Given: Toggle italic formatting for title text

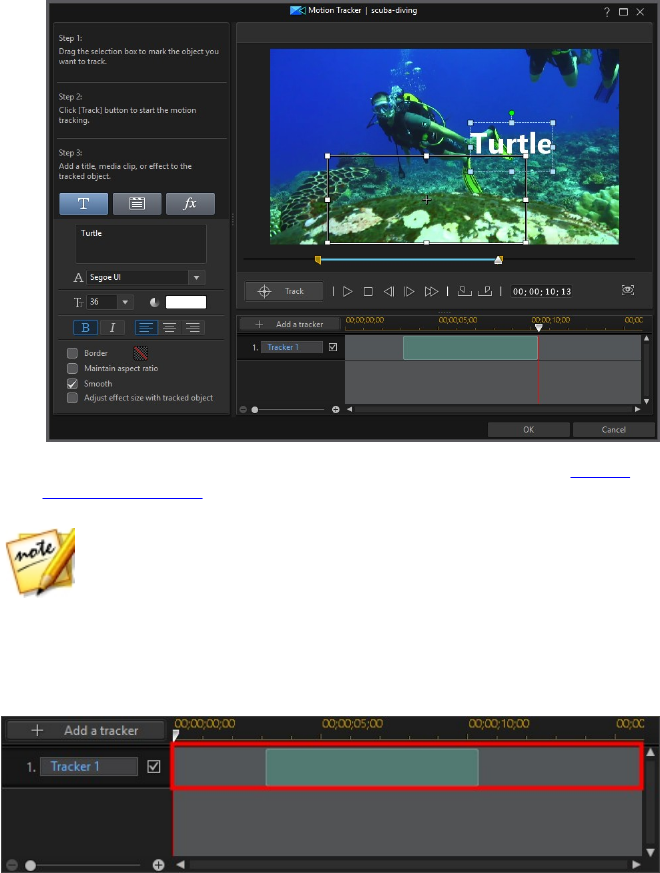Looking at the screenshot, I should point(113,327).
